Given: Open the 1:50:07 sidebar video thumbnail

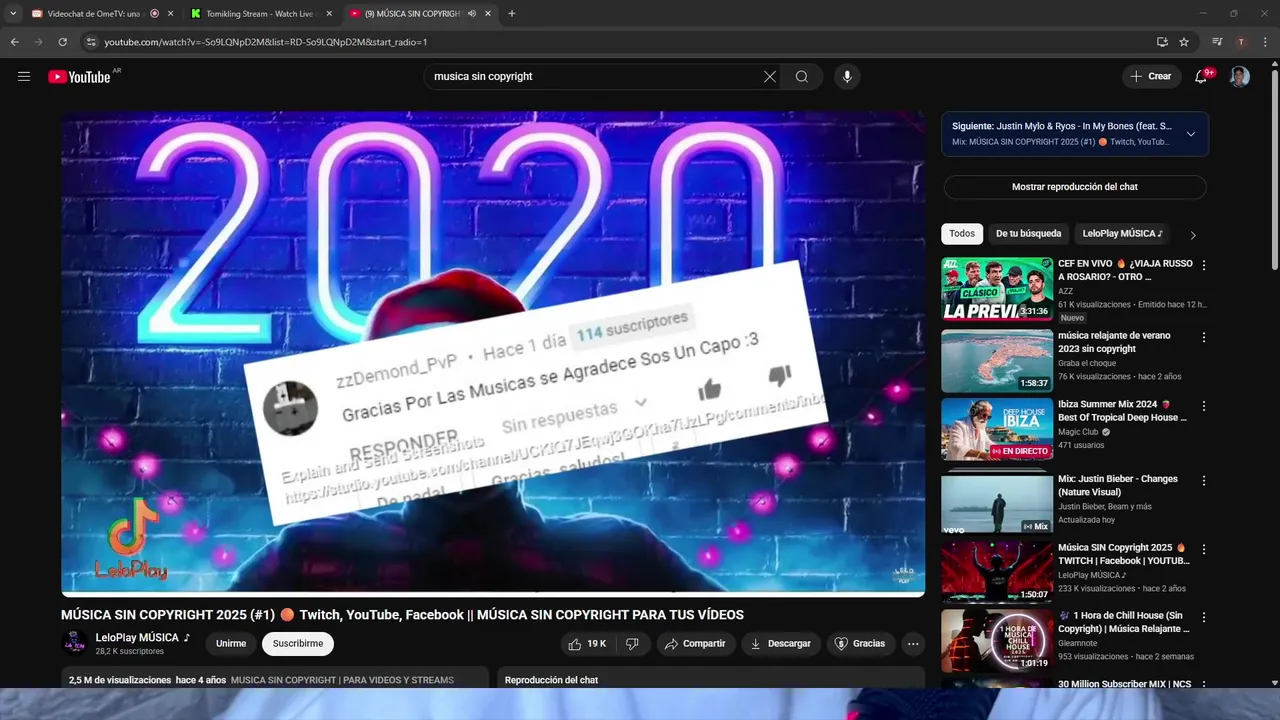Looking at the screenshot, I should point(997,572).
